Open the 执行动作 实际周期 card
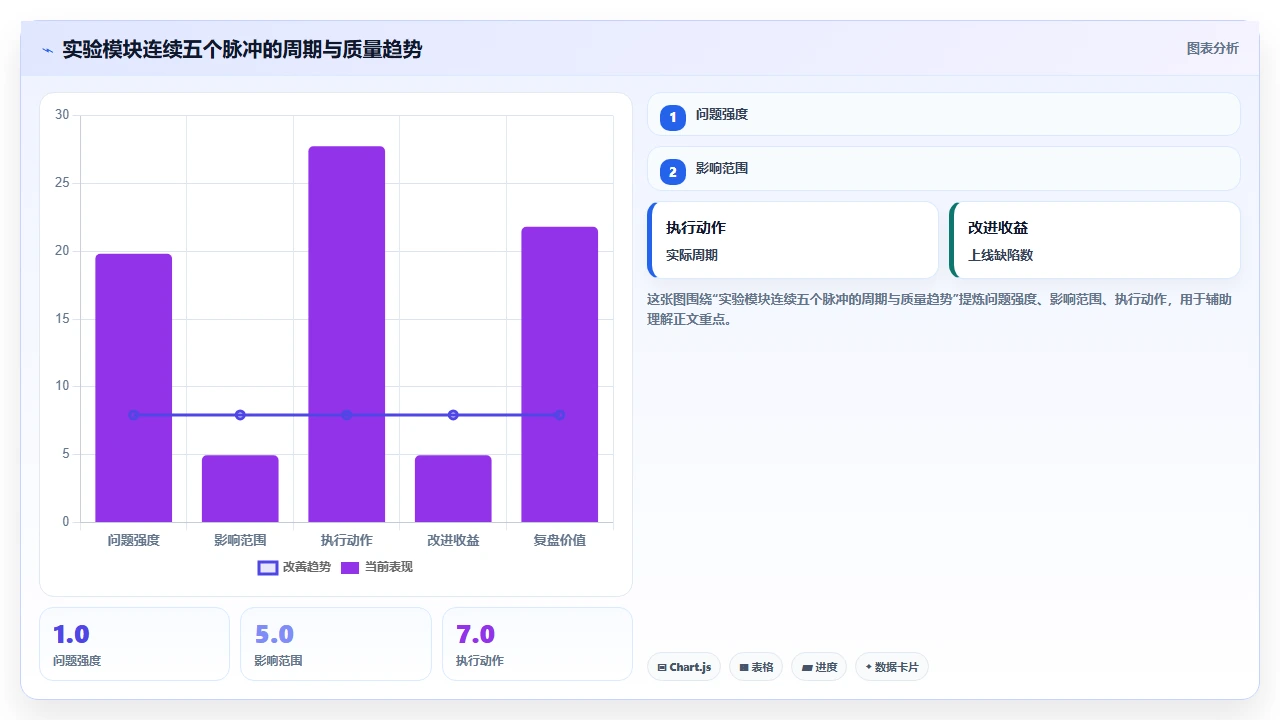Screen dimensions: 1280x720 click(793, 240)
